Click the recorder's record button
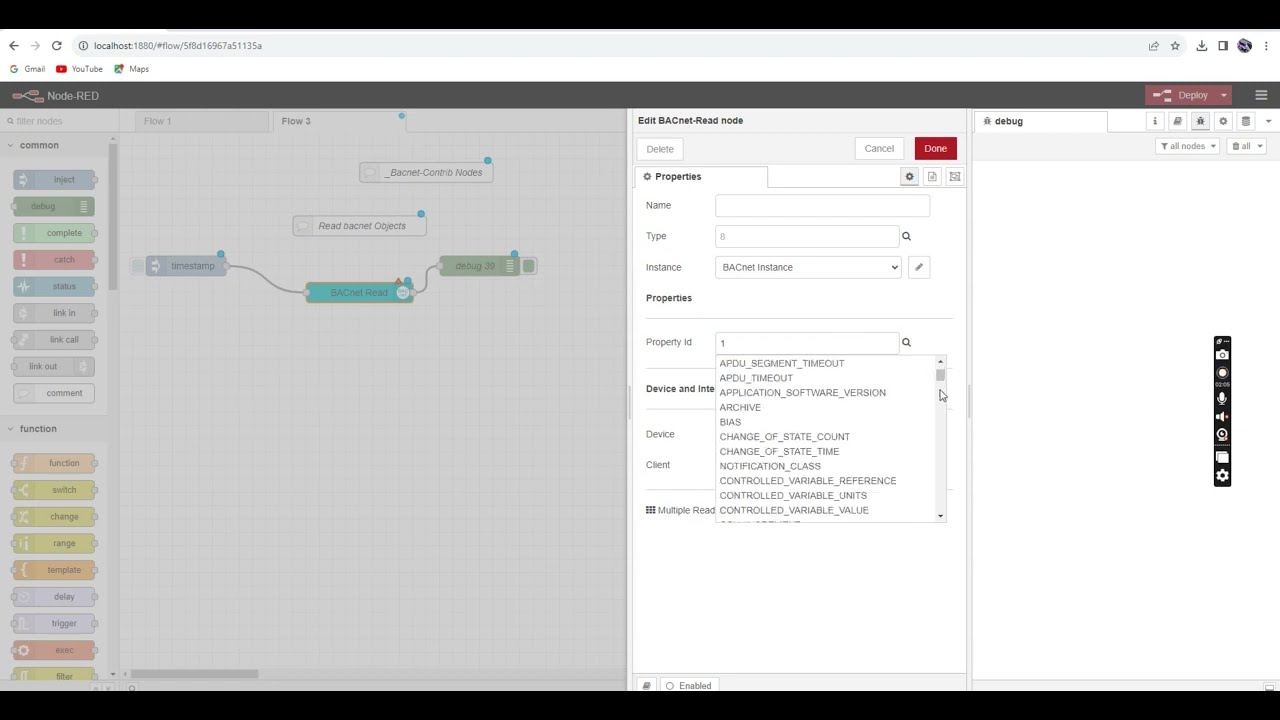Viewport: 1280px width, 720px height. pos(1222,373)
